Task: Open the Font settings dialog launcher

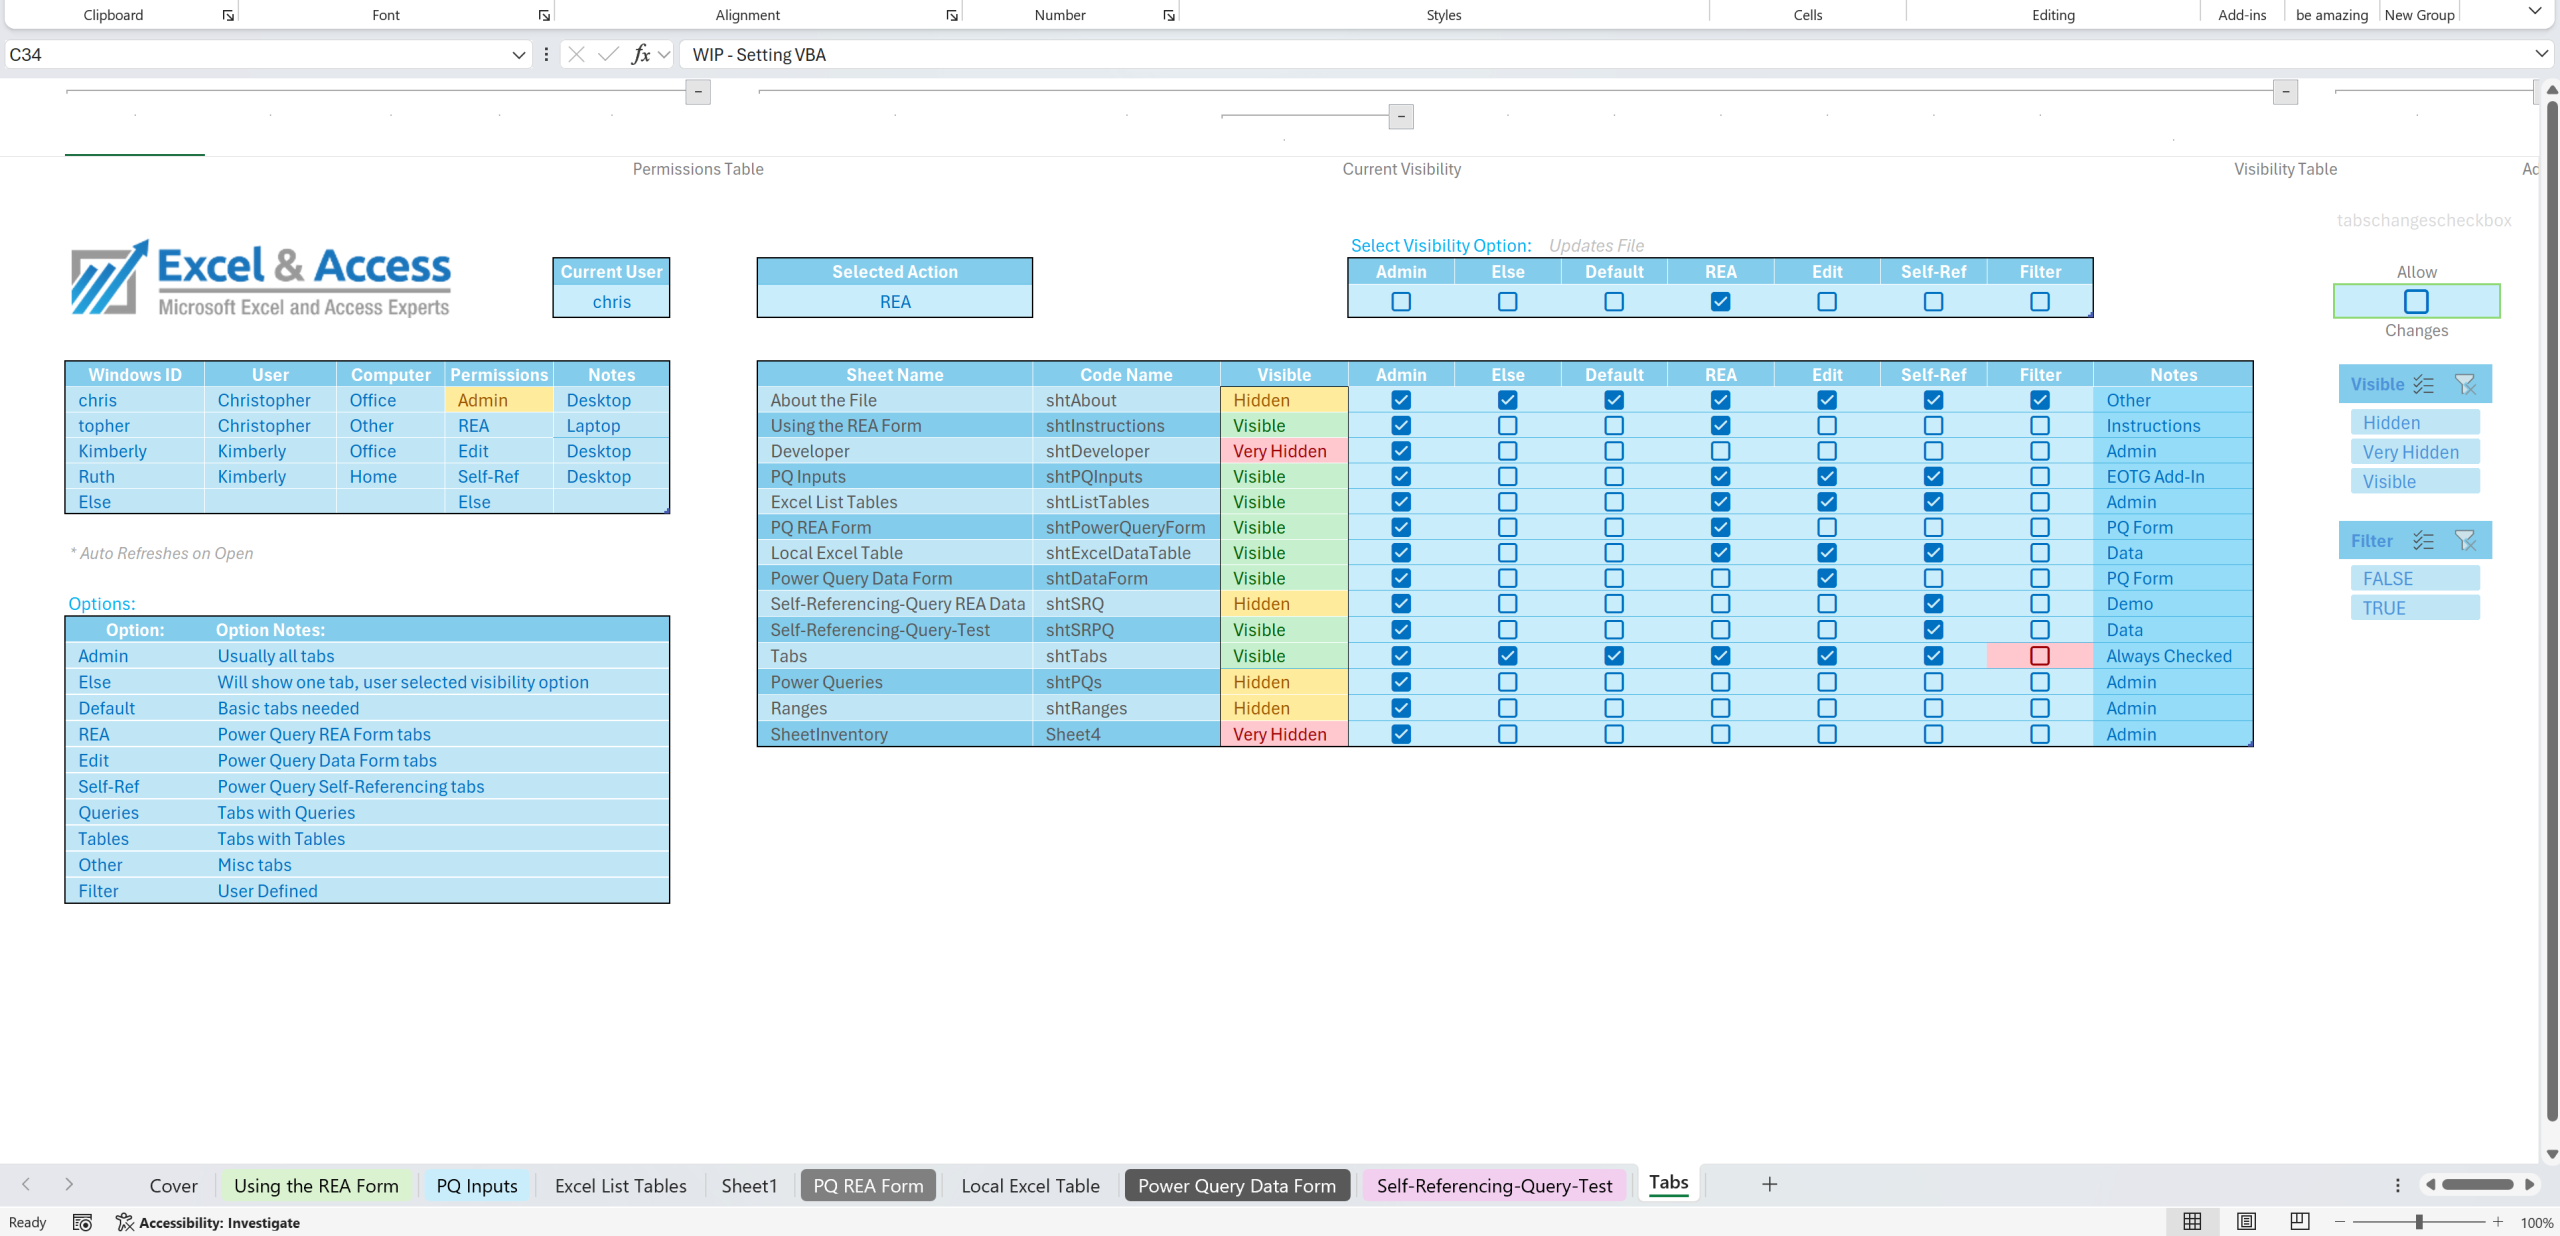Action: point(544,15)
